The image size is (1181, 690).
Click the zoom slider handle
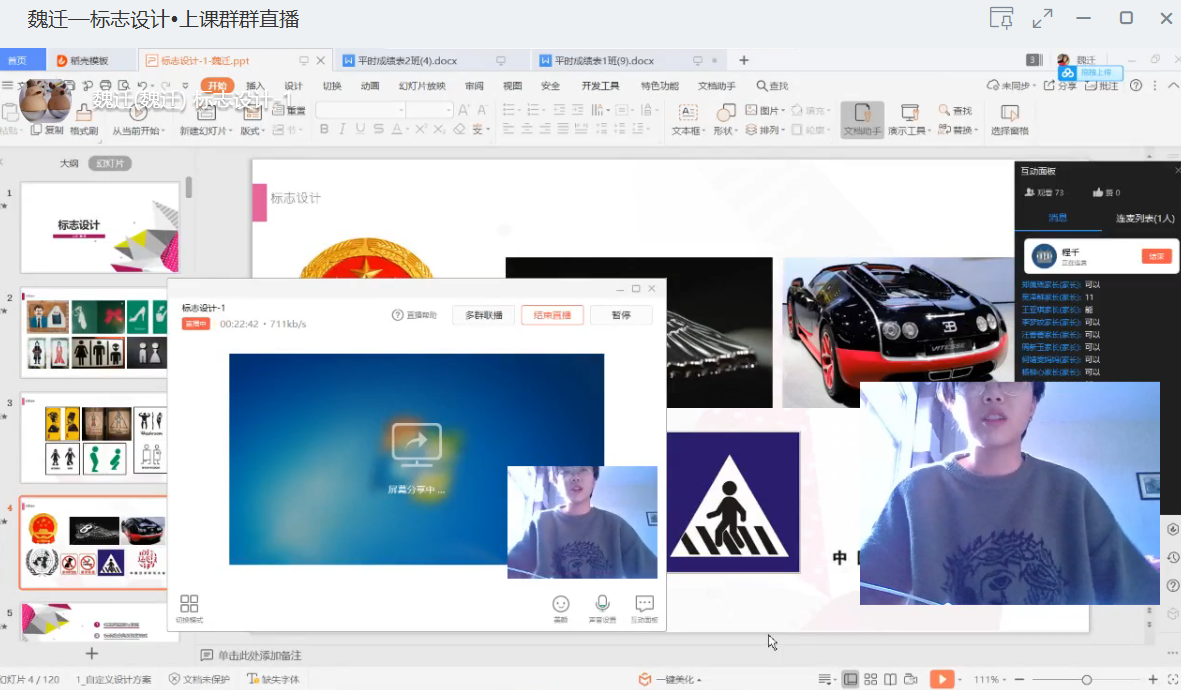coord(1087,680)
